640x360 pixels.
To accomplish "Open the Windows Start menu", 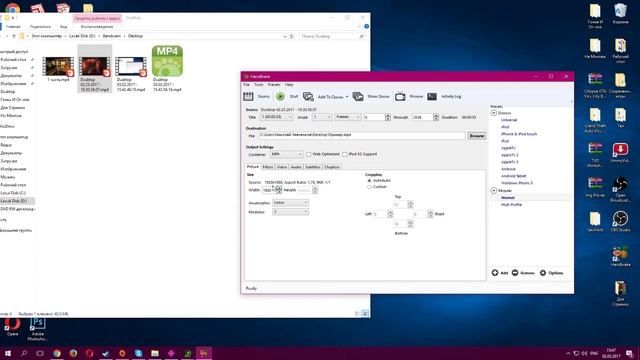I will tap(7, 353).
